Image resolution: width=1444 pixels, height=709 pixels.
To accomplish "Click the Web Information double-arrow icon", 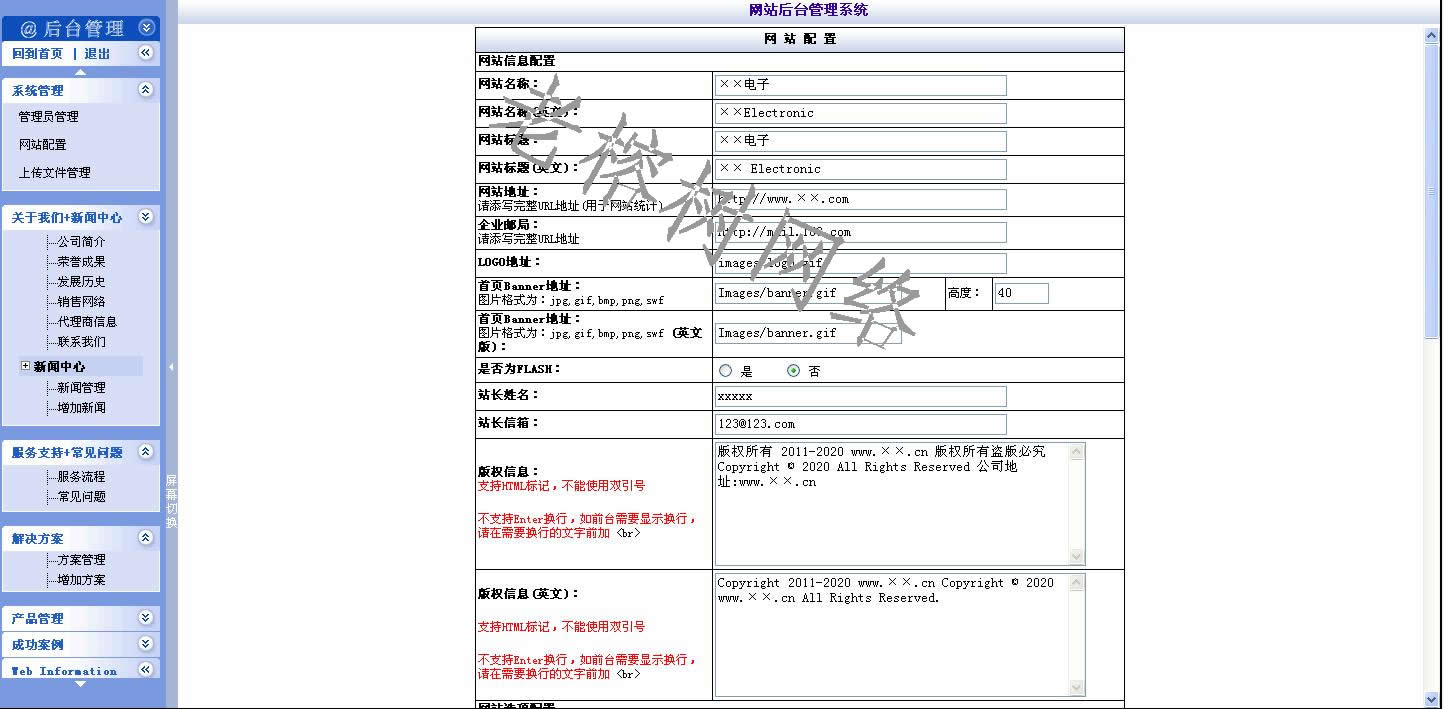I will pyautogui.click(x=146, y=669).
